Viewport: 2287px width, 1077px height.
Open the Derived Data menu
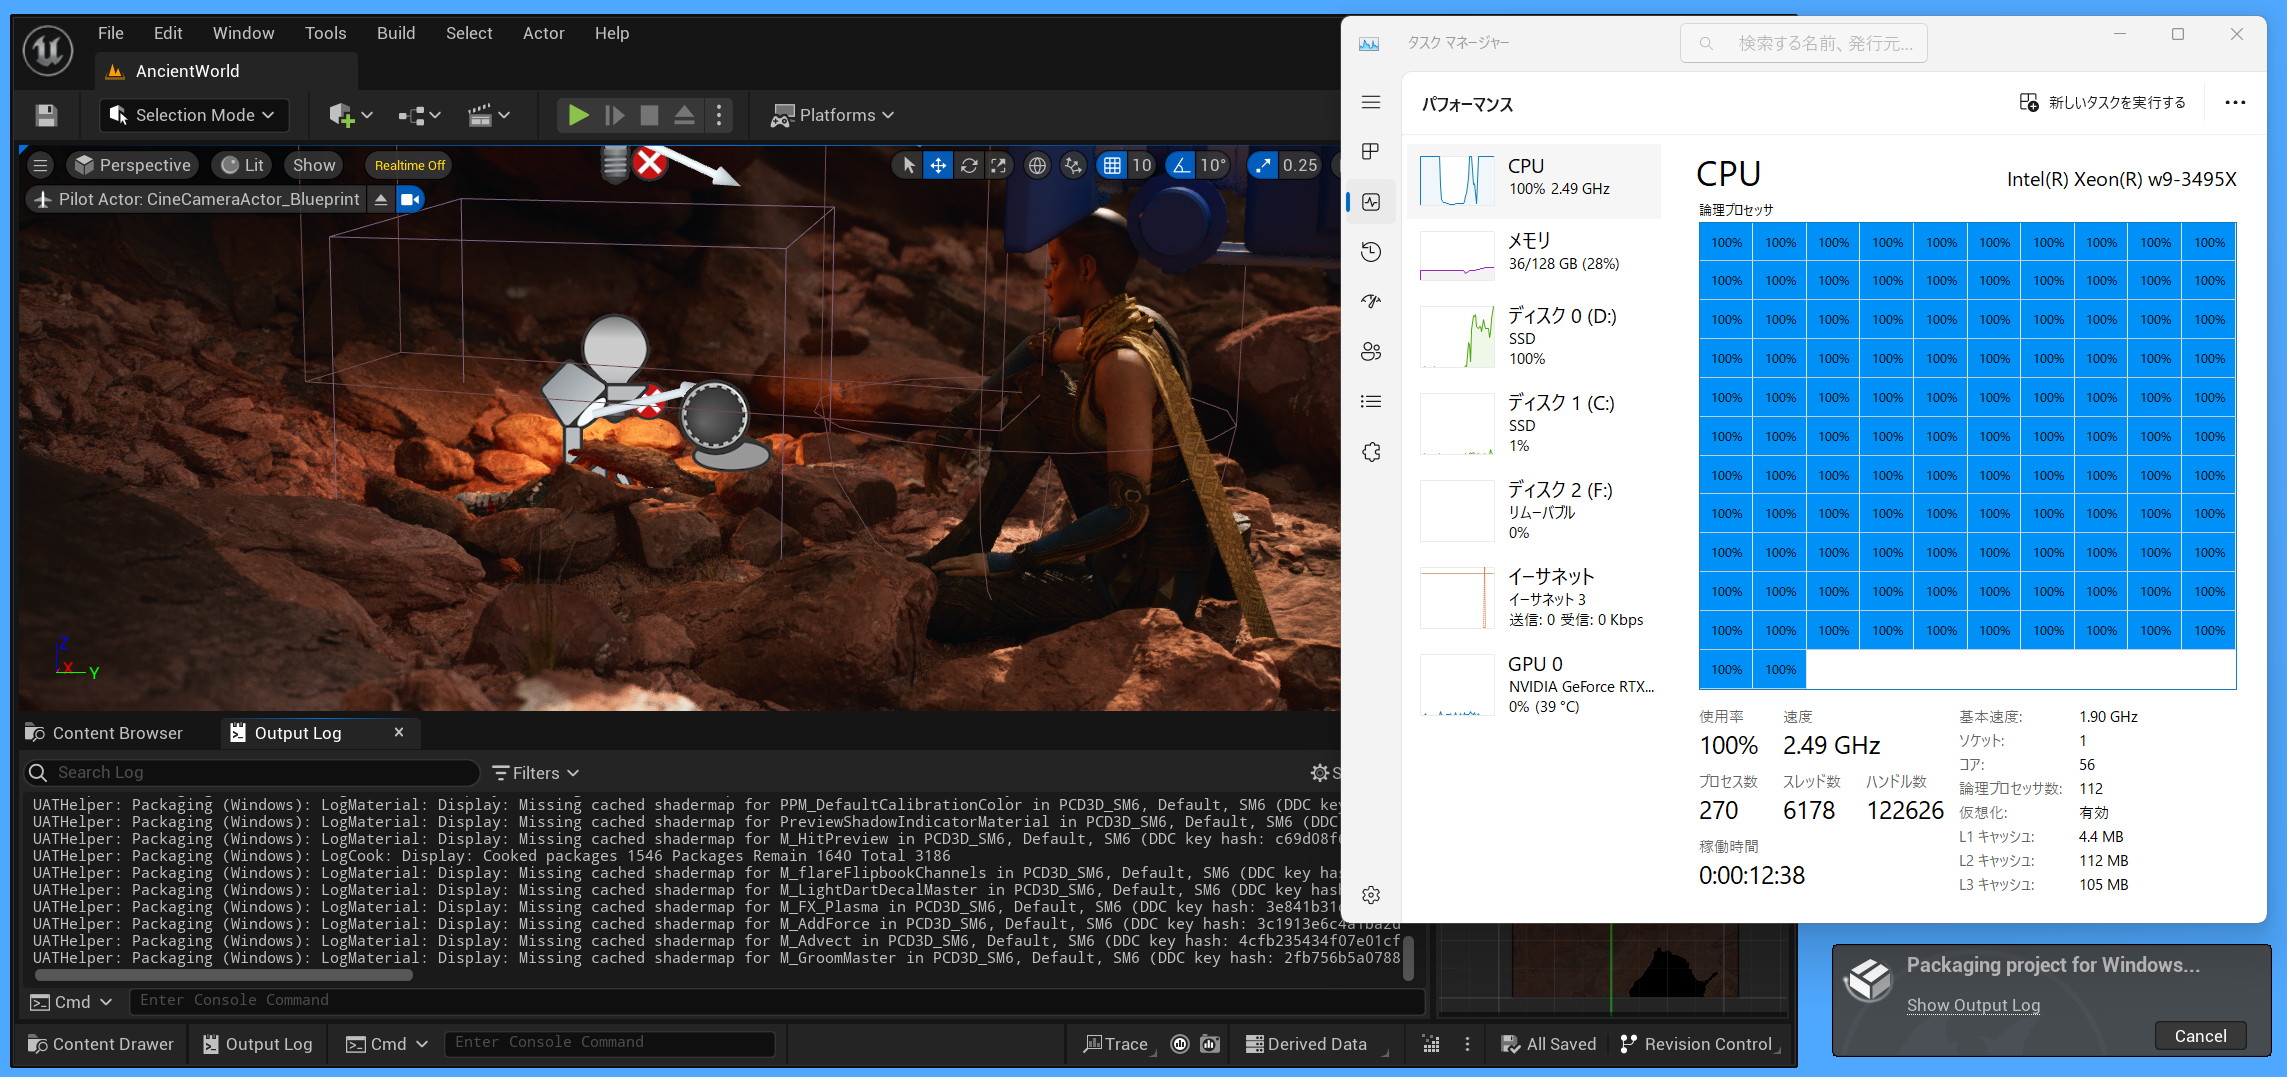tap(1306, 1044)
